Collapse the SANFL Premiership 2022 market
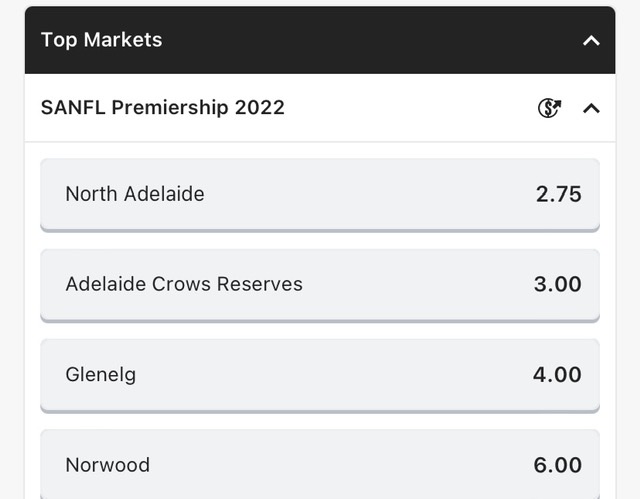Viewport: 640px width, 499px height. (591, 108)
